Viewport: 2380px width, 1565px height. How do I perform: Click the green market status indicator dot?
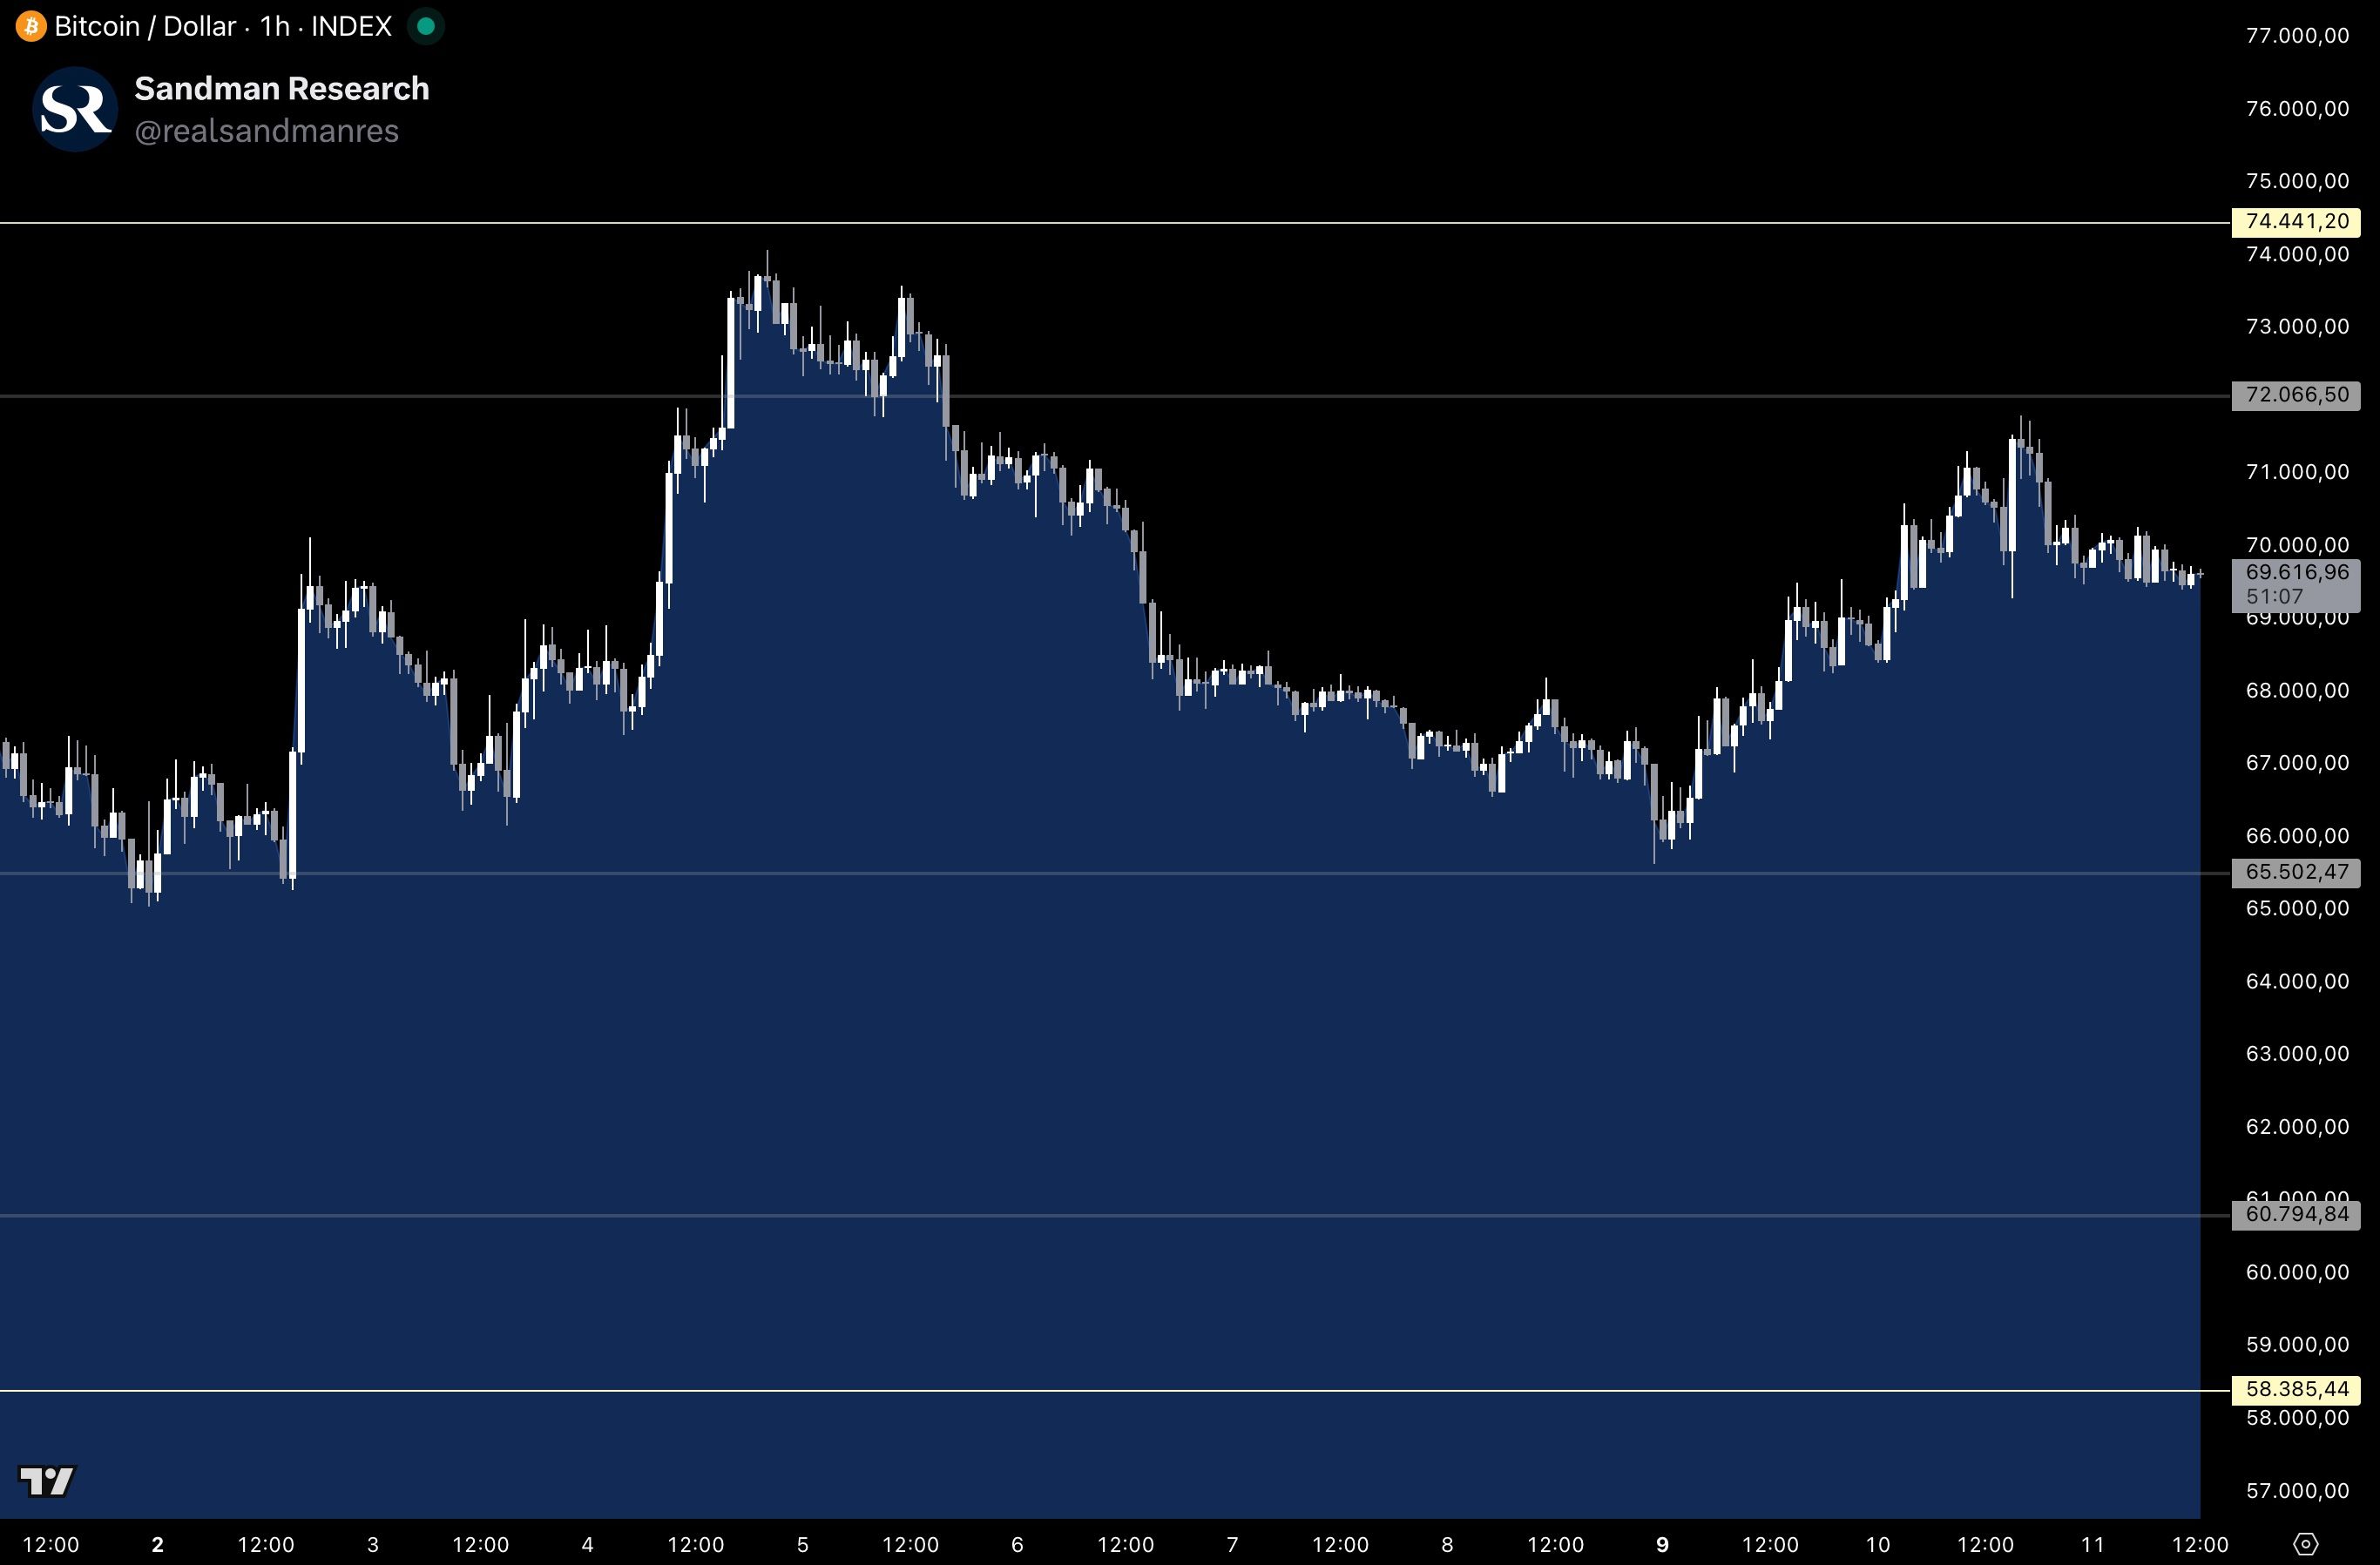425,26
